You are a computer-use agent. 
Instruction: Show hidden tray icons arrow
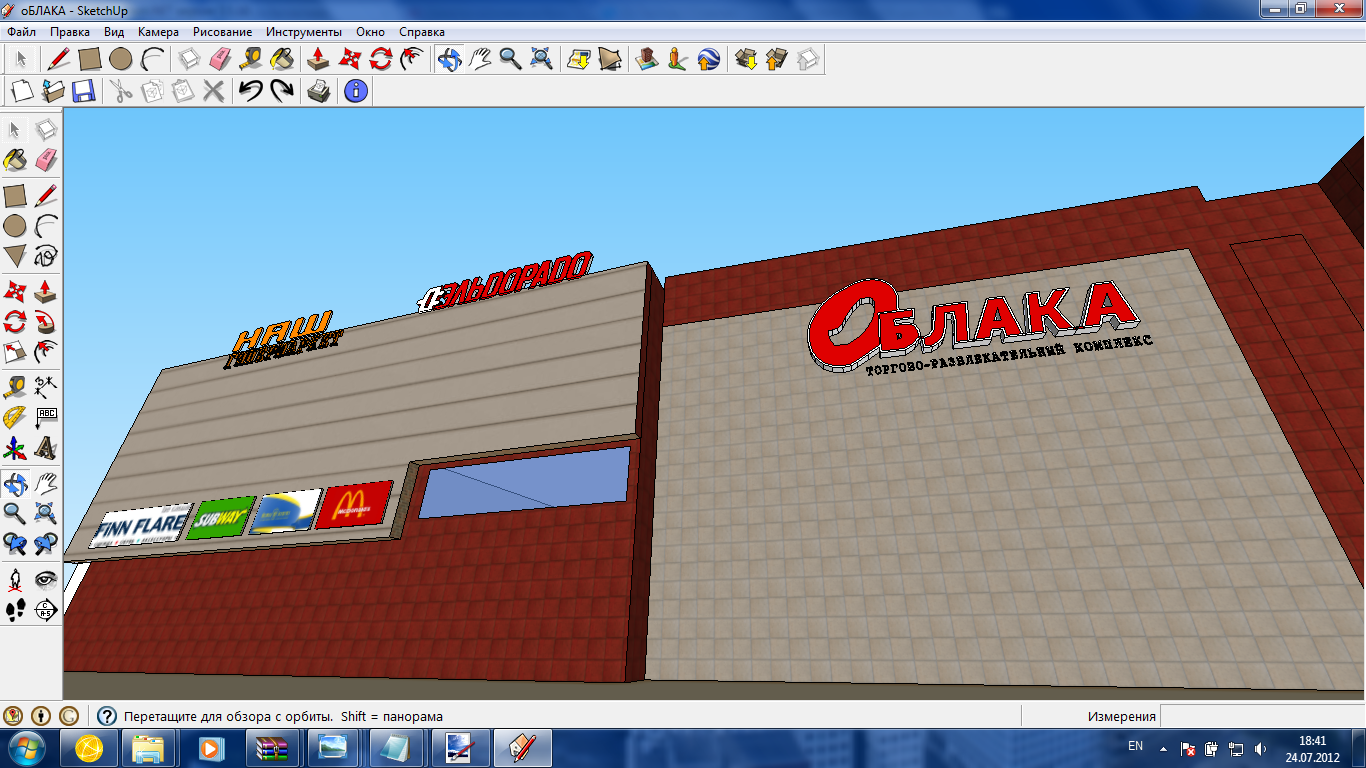coord(1163,747)
